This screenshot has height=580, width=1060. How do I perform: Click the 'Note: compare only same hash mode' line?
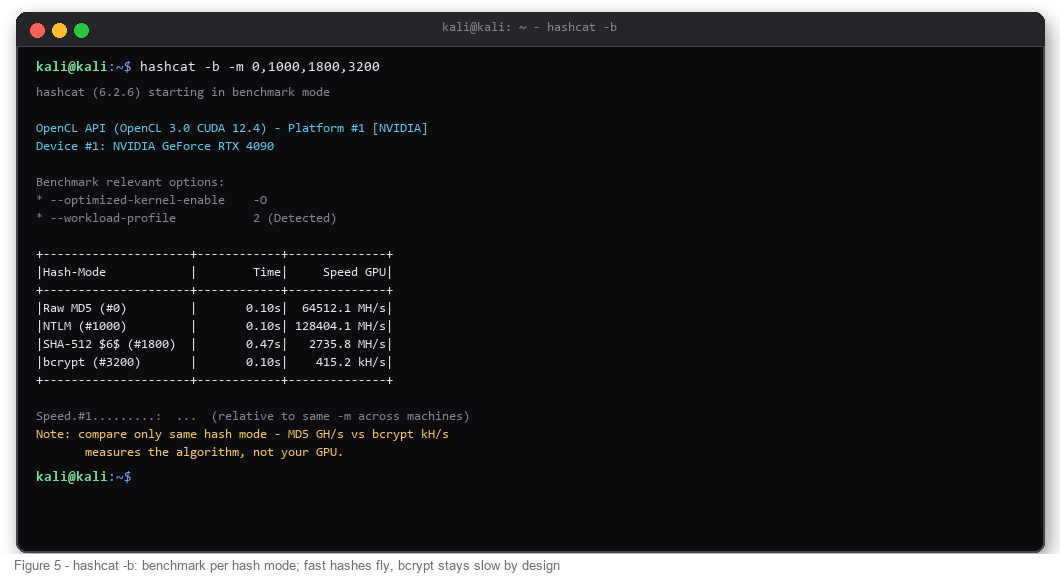point(242,434)
